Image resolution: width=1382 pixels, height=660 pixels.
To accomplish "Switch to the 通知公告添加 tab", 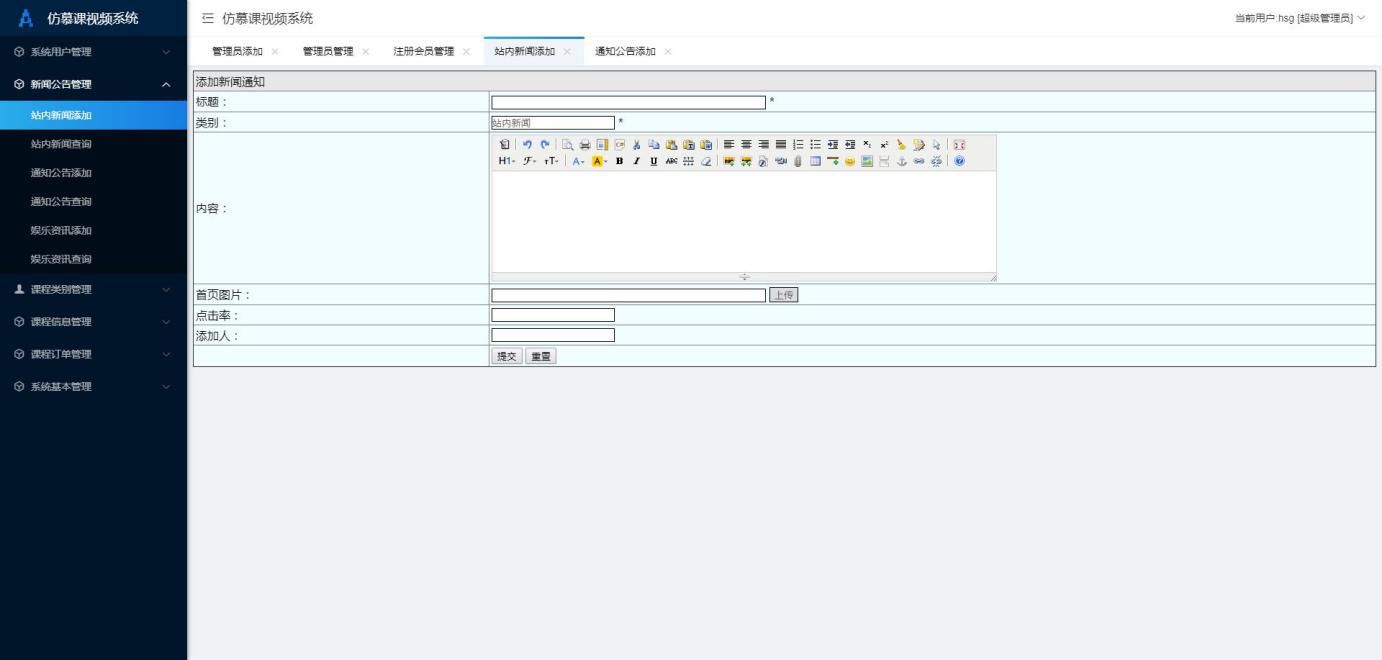I will pos(625,52).
